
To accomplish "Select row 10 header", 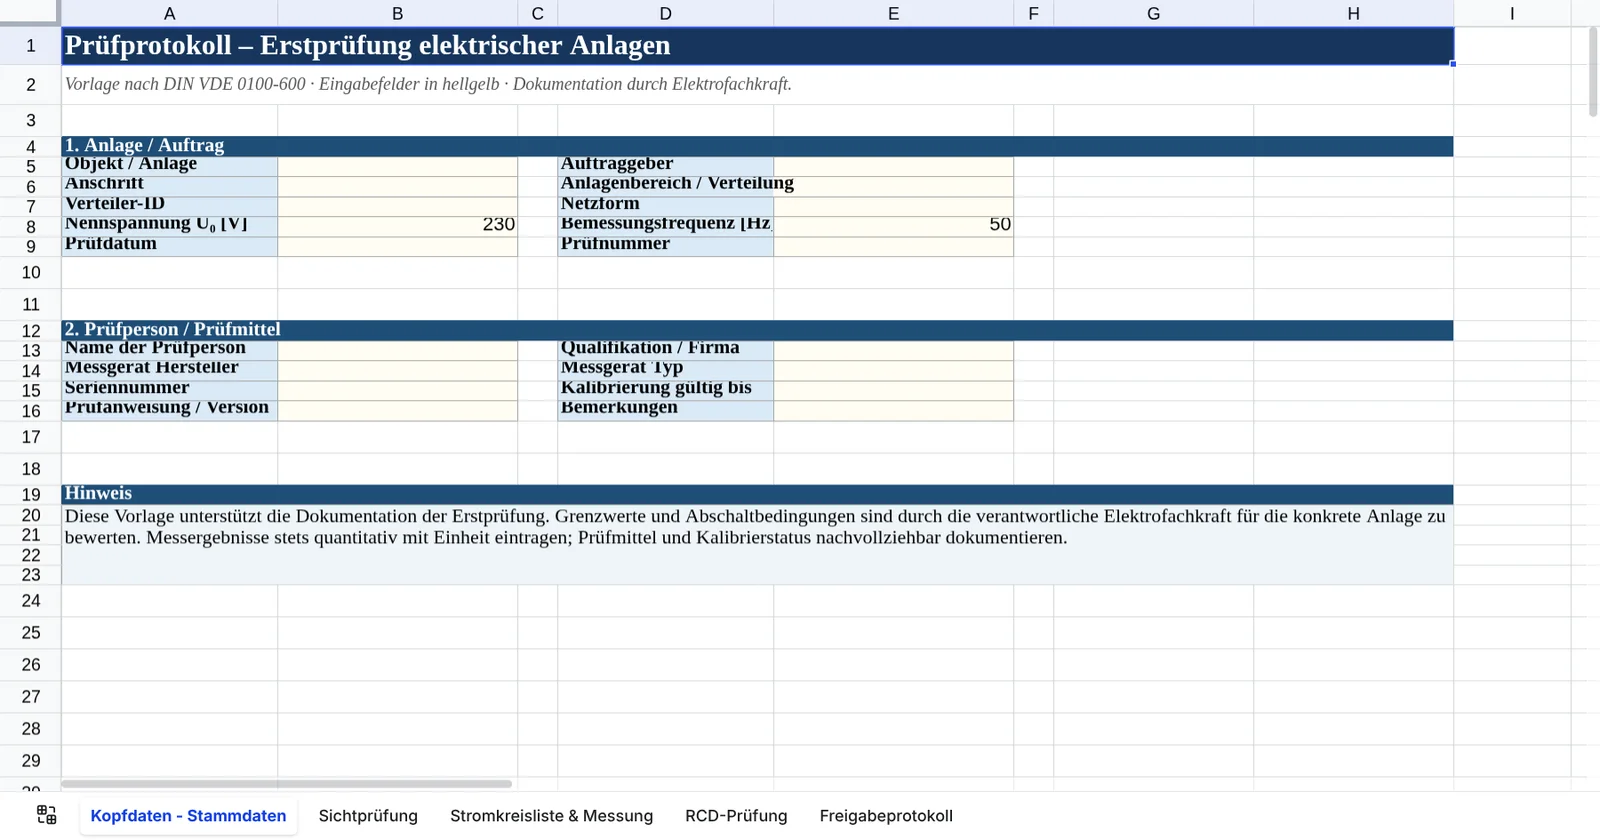I will pos(31,272).
